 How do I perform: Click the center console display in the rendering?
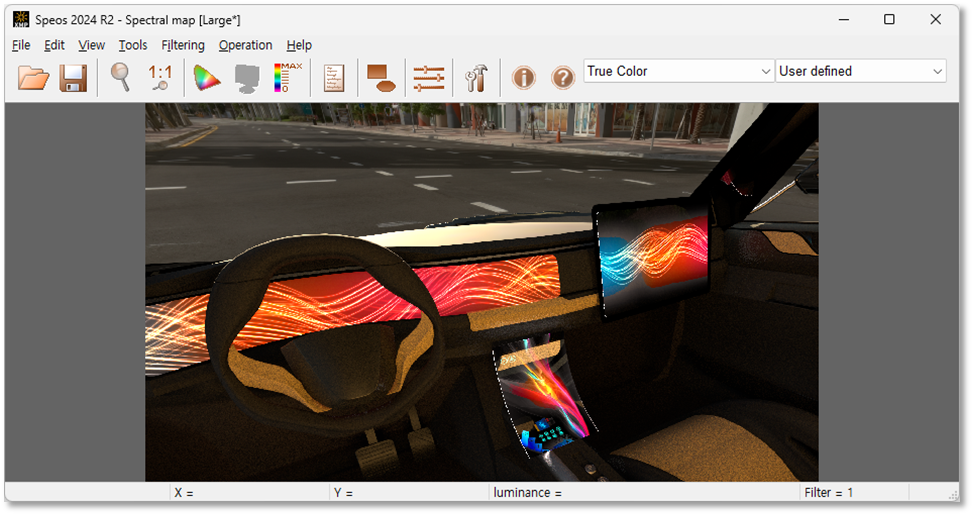click(545, 397)
